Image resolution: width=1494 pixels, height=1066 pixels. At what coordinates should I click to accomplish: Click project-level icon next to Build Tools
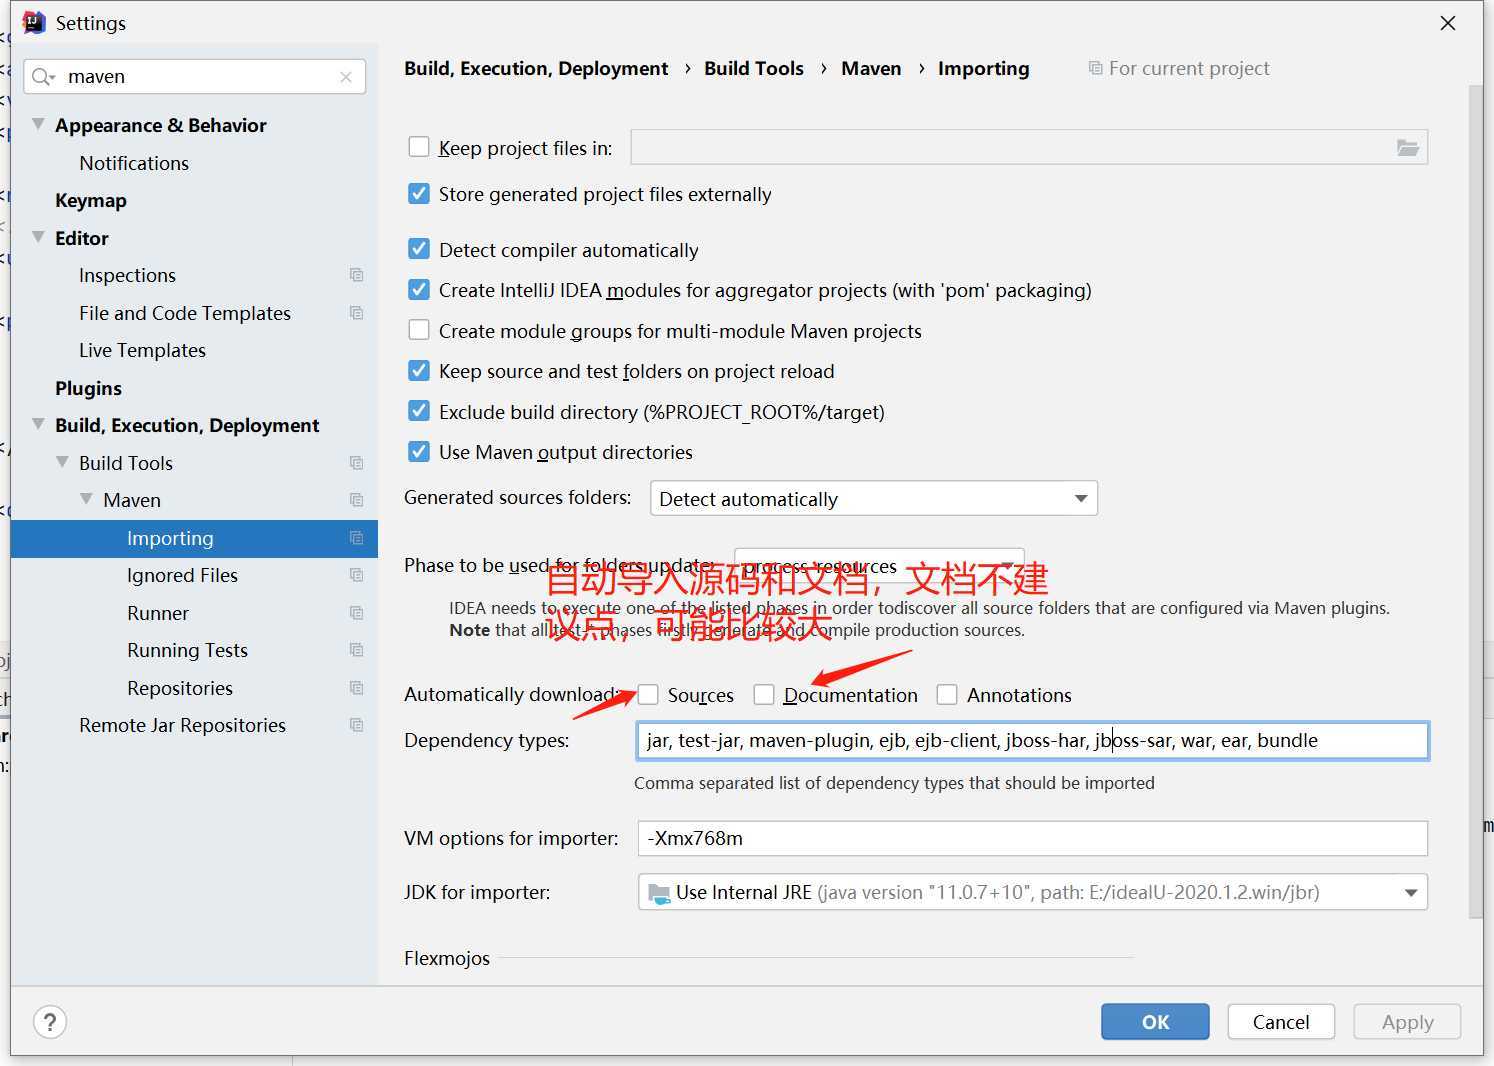coord(356,463)
